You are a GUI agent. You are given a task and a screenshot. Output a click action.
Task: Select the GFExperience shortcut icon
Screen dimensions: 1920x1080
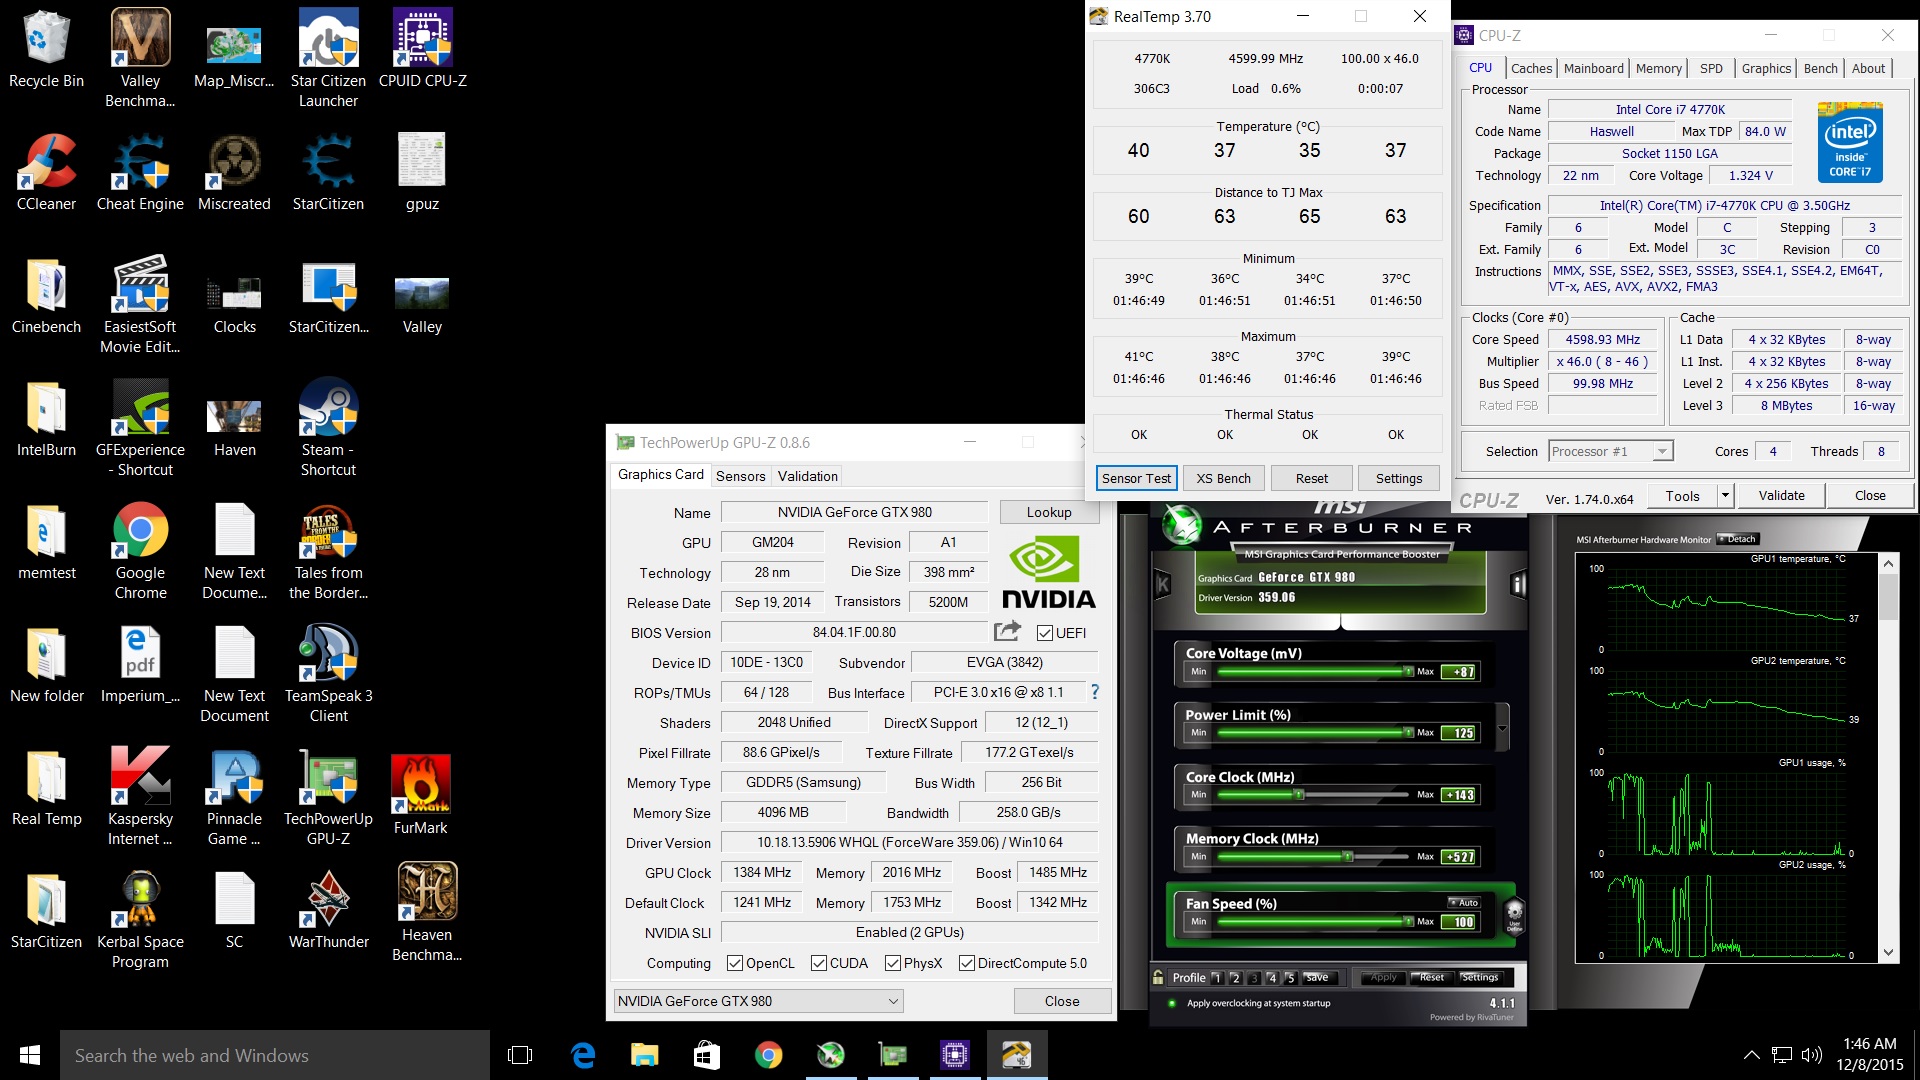pos(140,428)
